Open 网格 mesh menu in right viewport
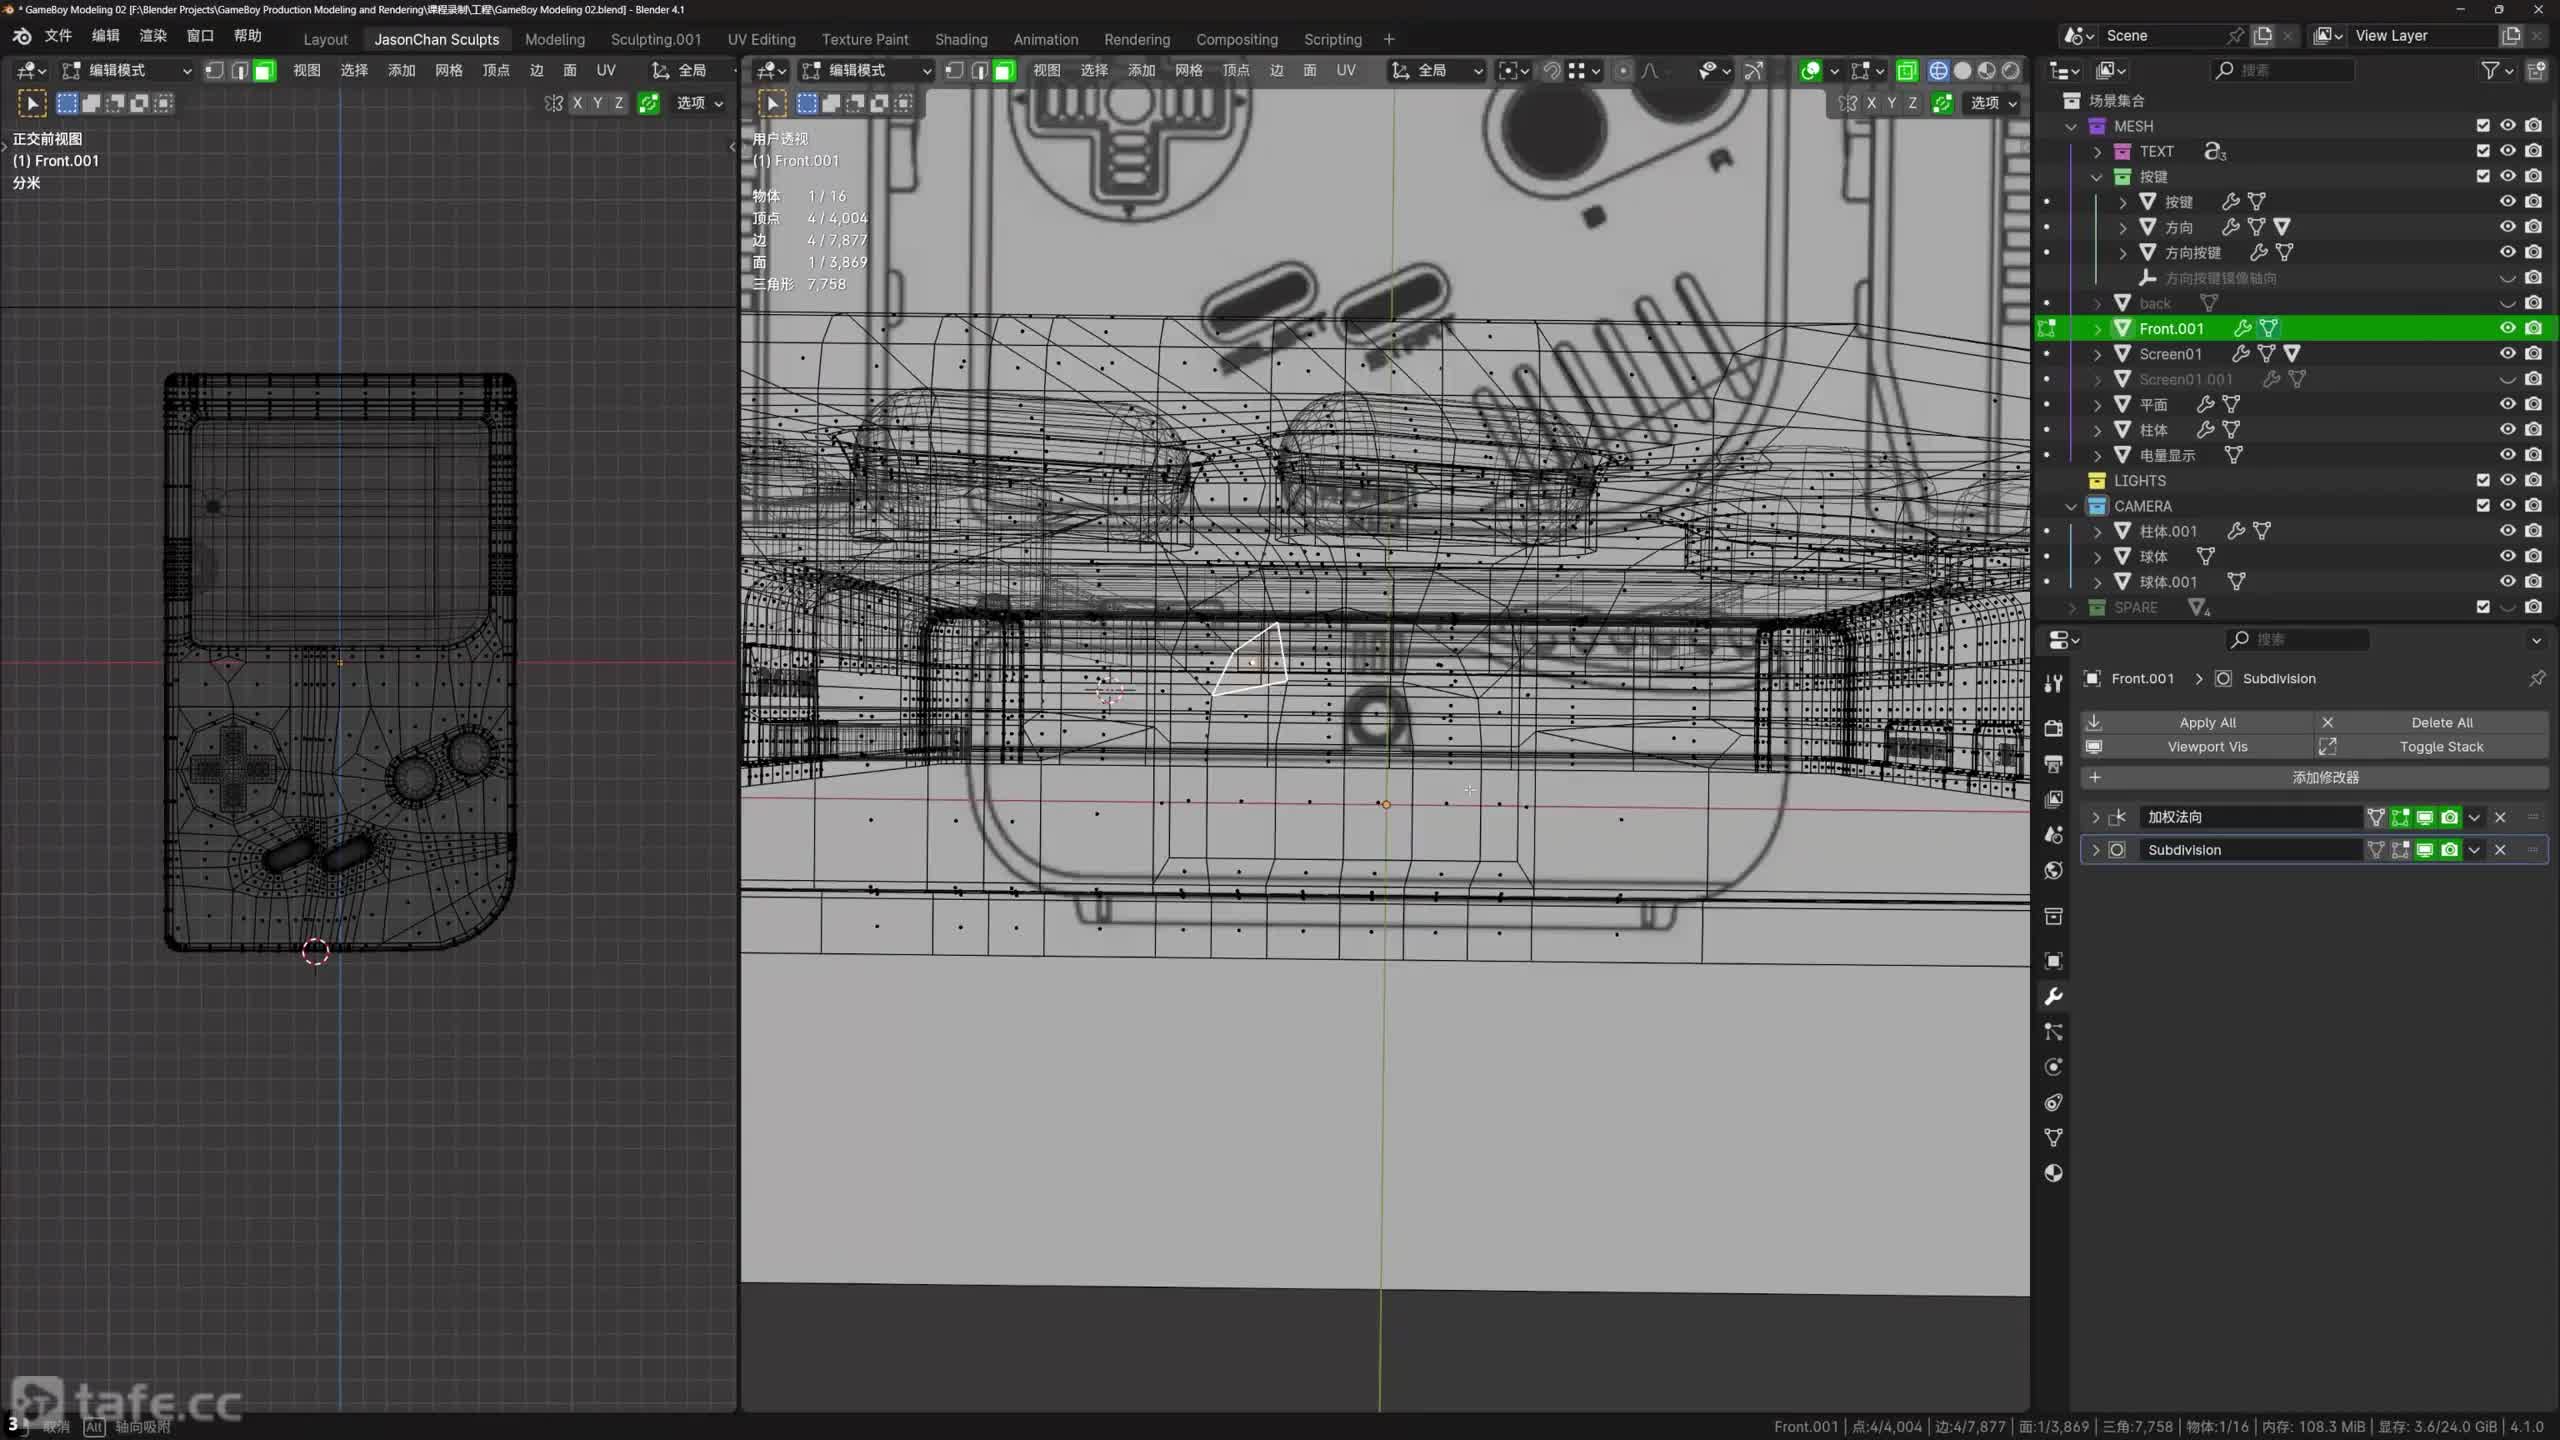The image size is (2560, 1440). click(x=1188, y=71)
